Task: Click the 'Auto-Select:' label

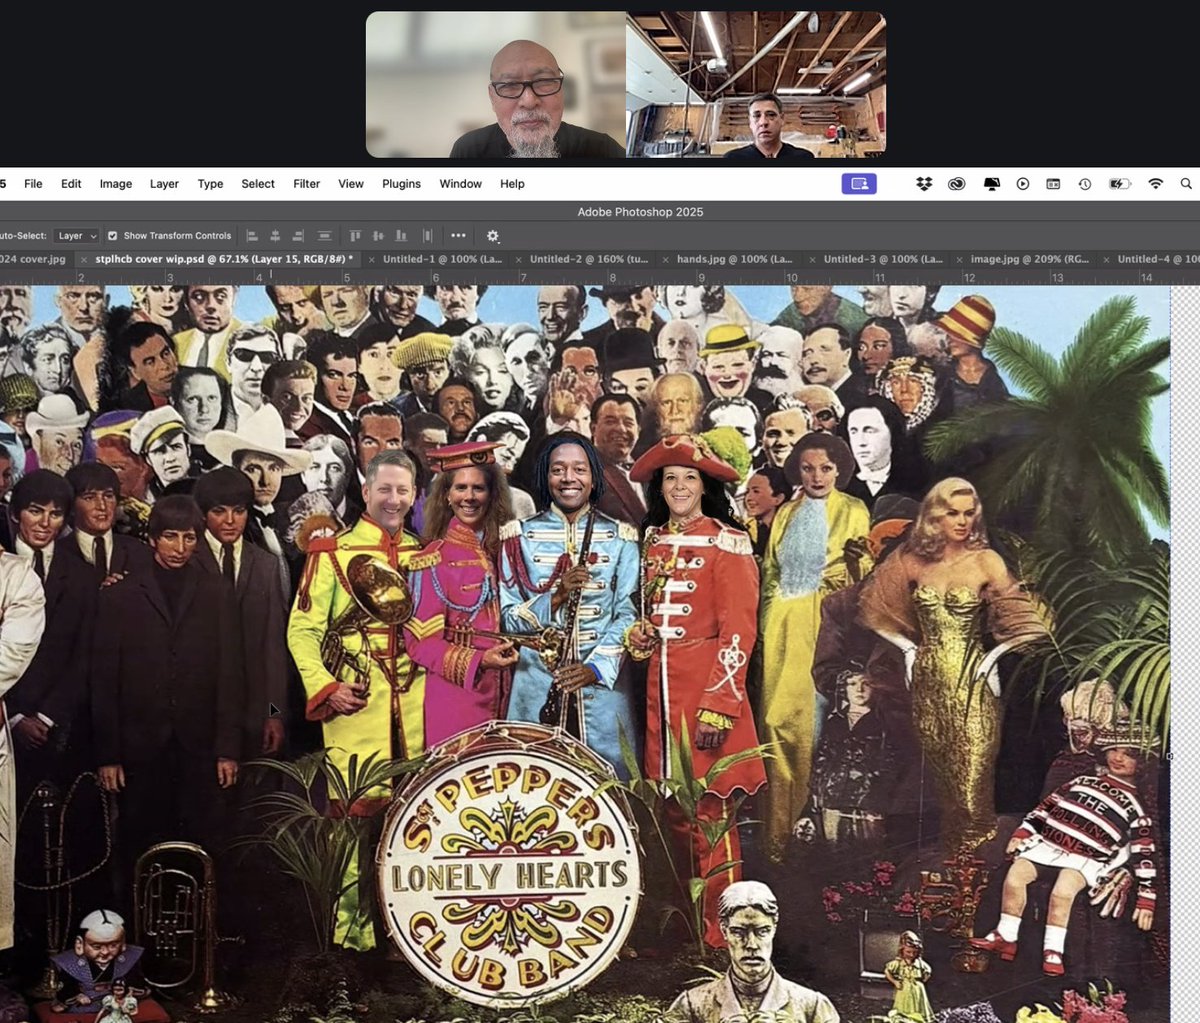Action: coord(22,236)
